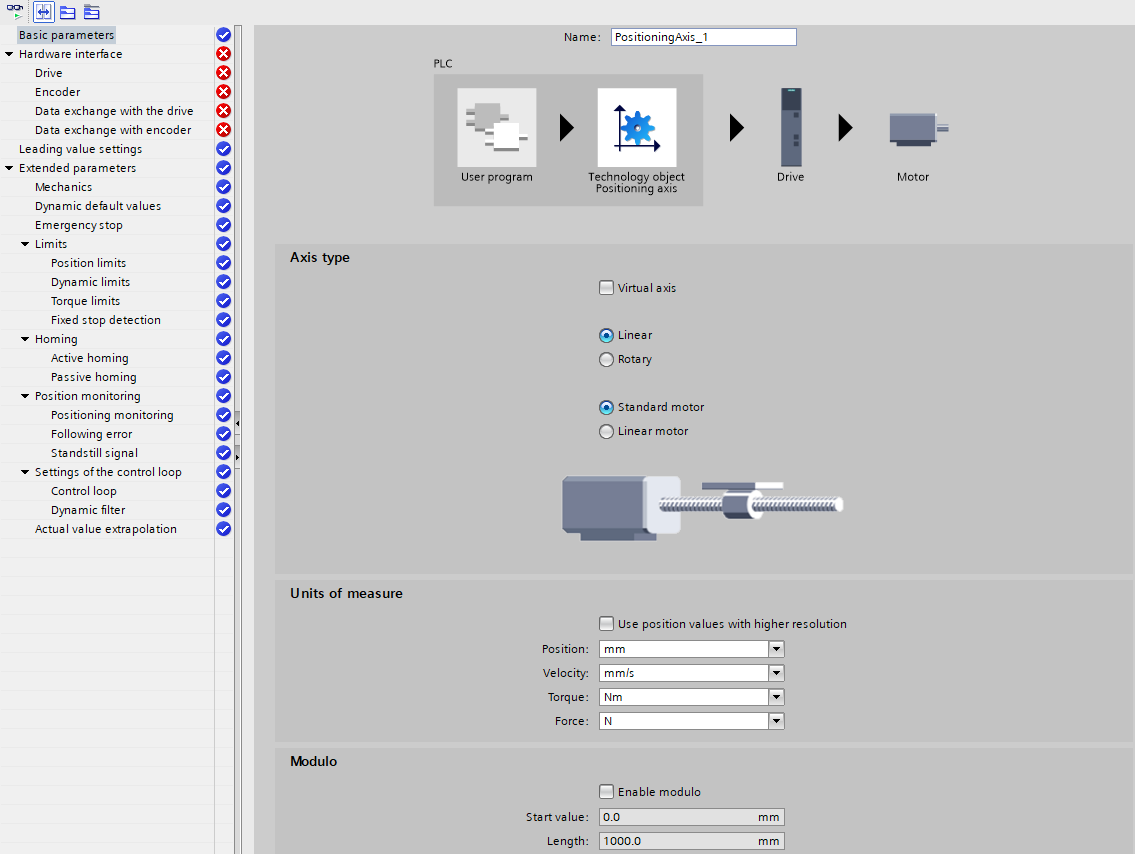
Task: Click the close all parameters folder icon
Action: [91, 12]
